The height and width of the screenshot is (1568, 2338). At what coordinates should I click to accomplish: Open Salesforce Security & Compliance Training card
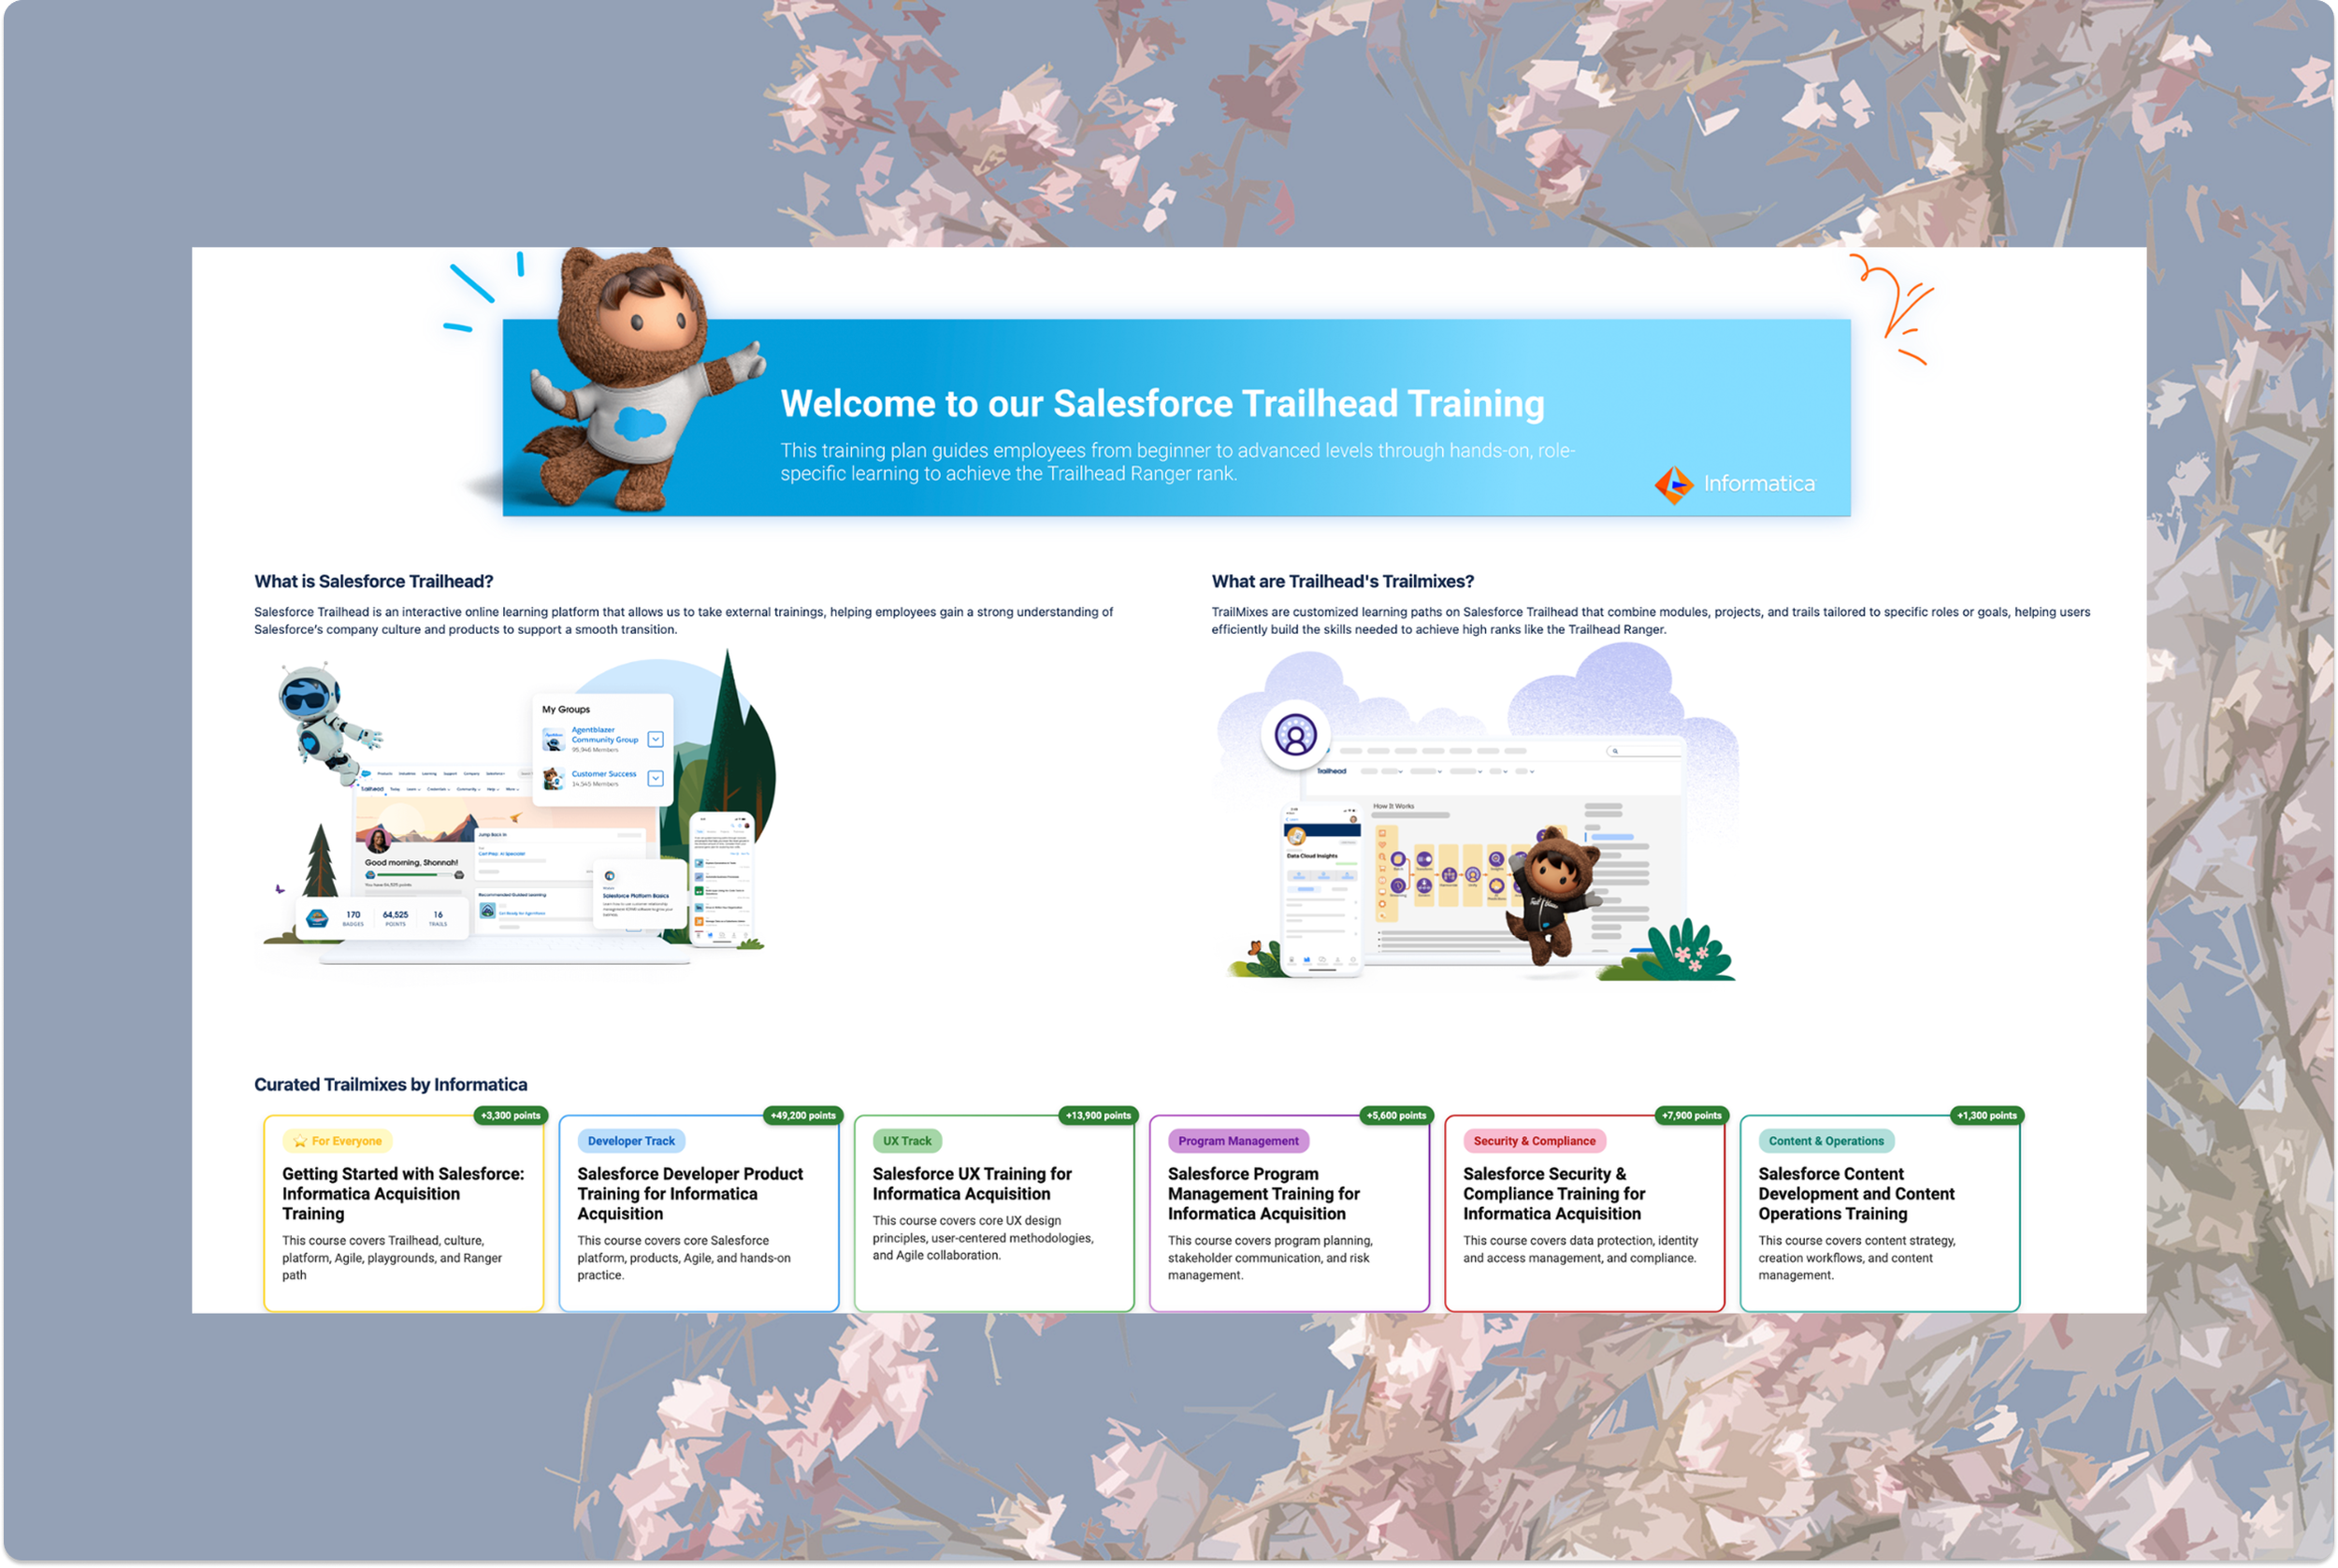point(1585,1213)
